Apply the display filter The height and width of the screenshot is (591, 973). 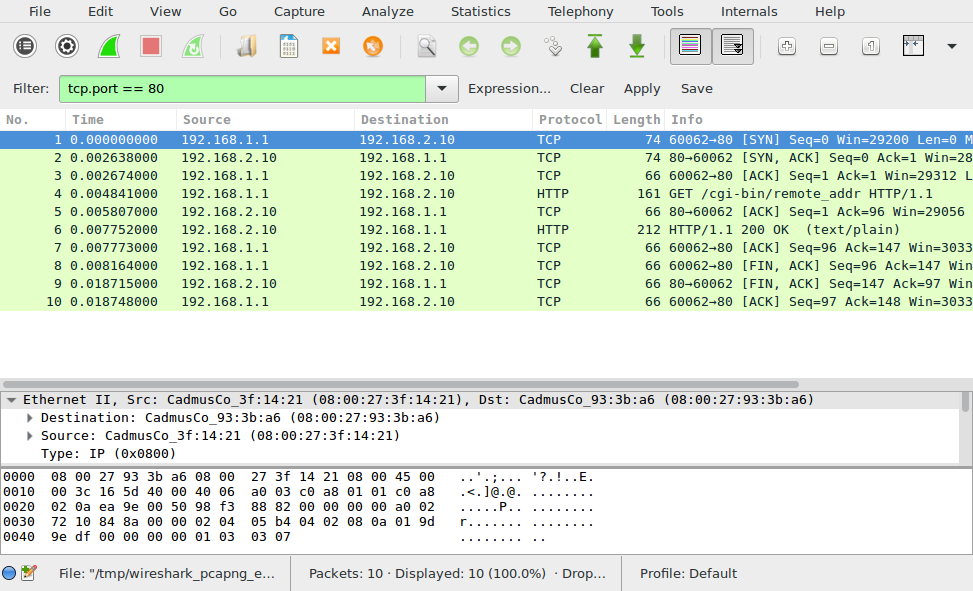pyautogui.click(x=642, y=89)
